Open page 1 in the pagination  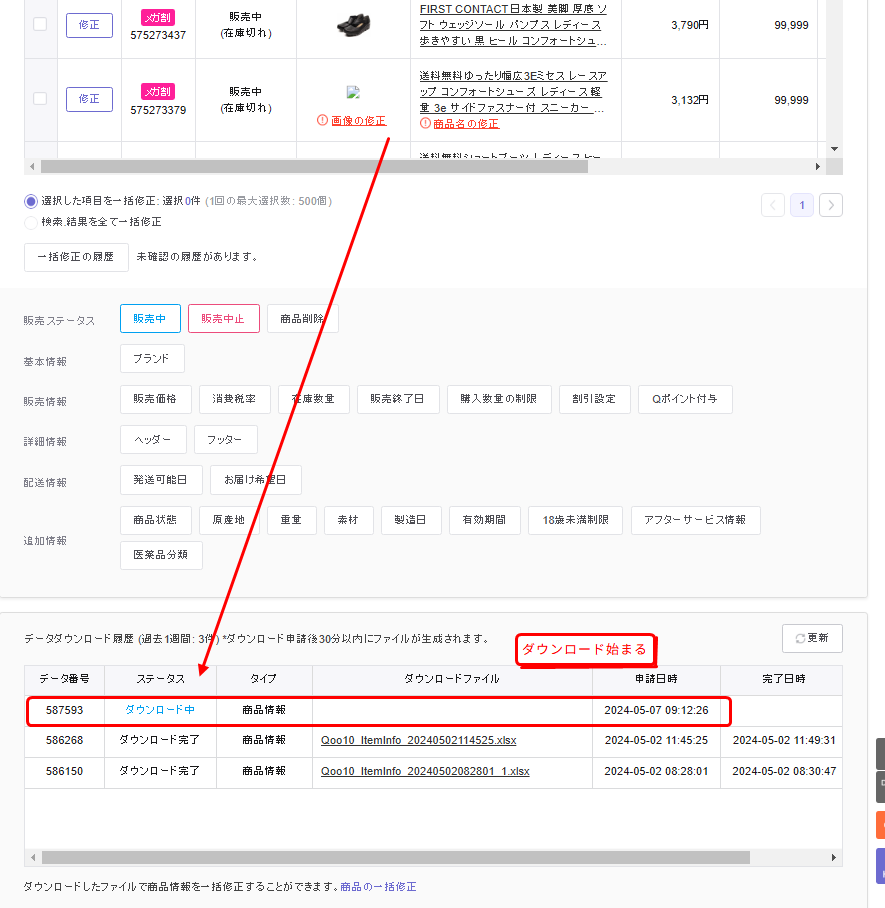point(801,205)
